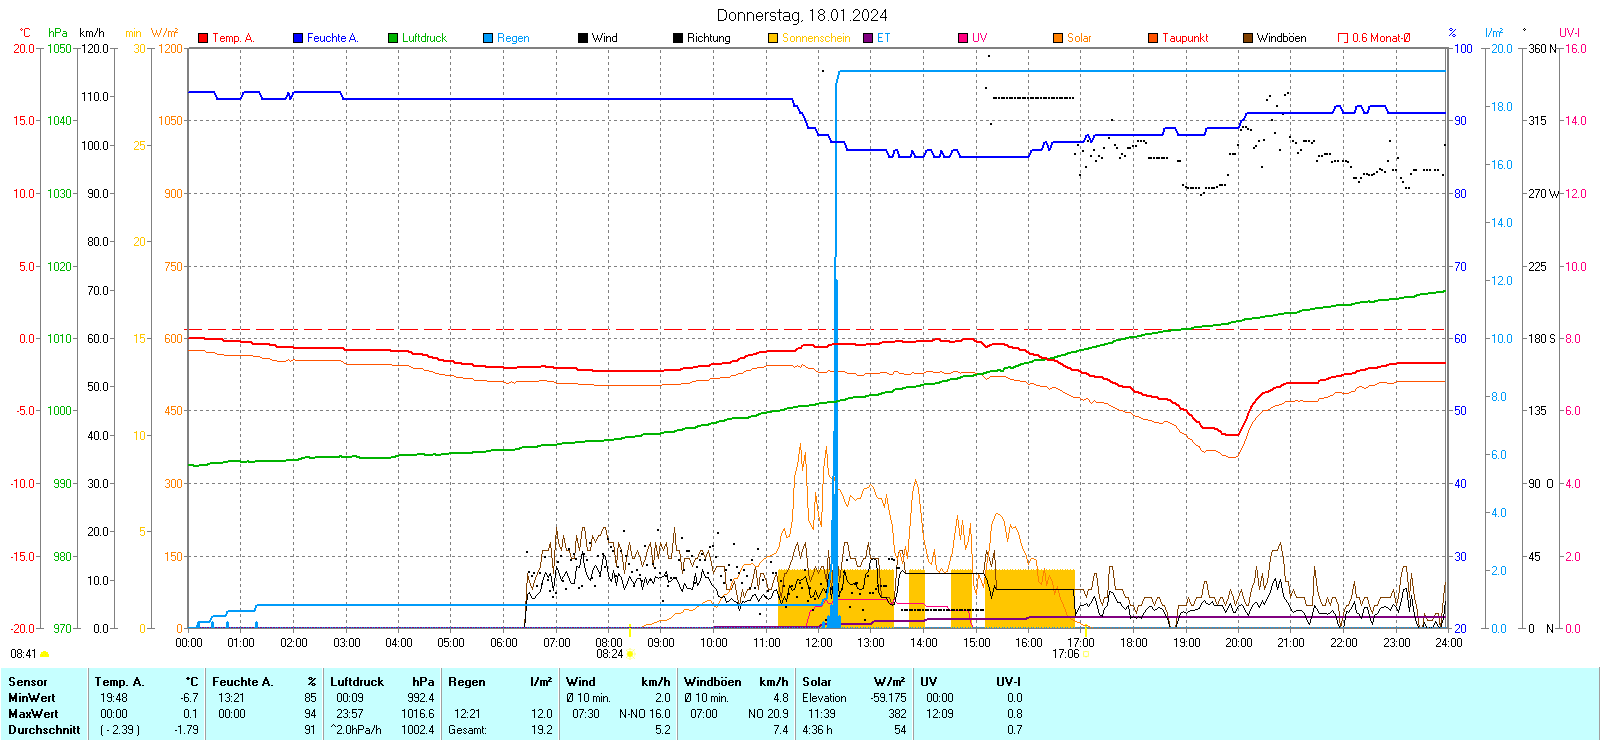
Task: Click the Taupunkt legend label
Action: click(x=1185, y=38)
